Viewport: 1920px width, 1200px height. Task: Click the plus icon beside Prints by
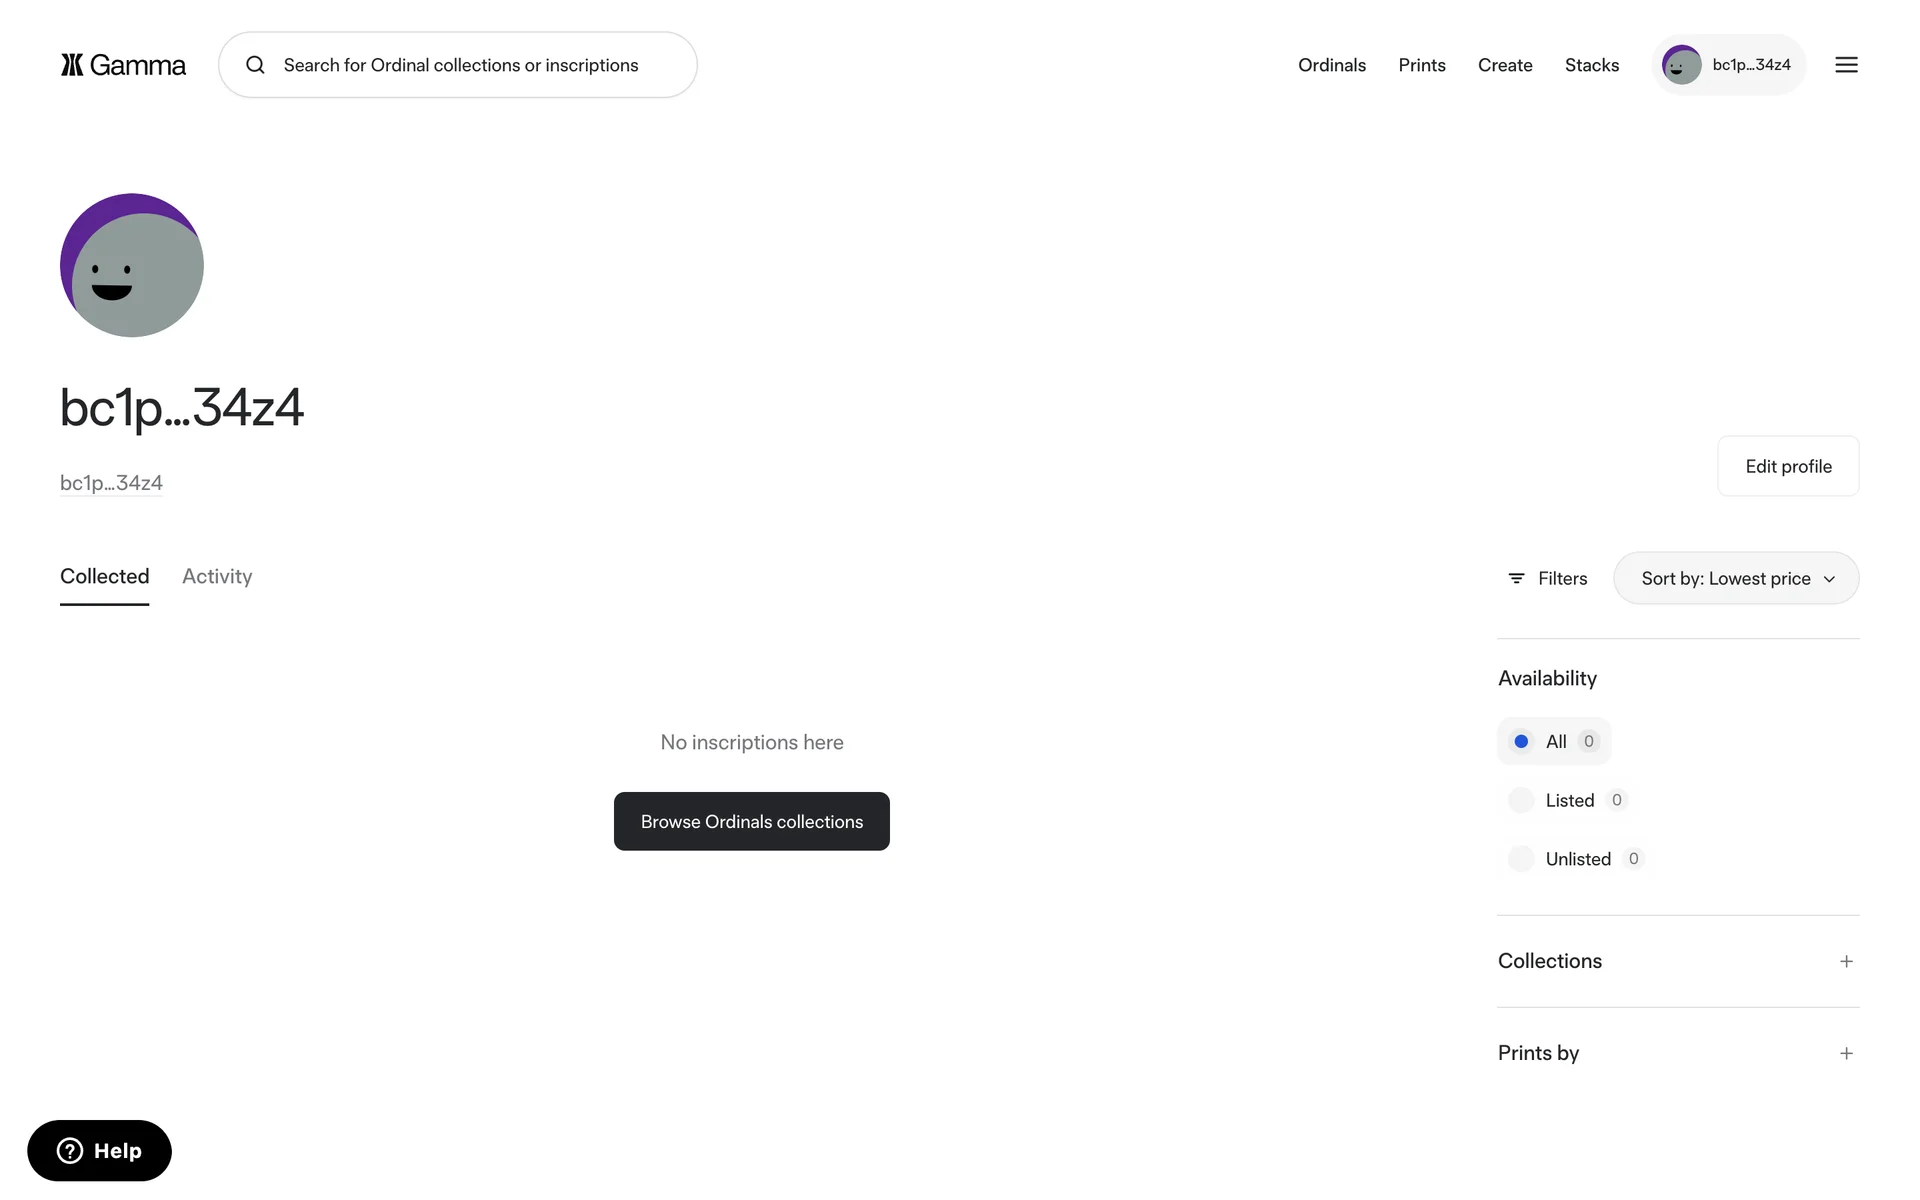1846,1053
